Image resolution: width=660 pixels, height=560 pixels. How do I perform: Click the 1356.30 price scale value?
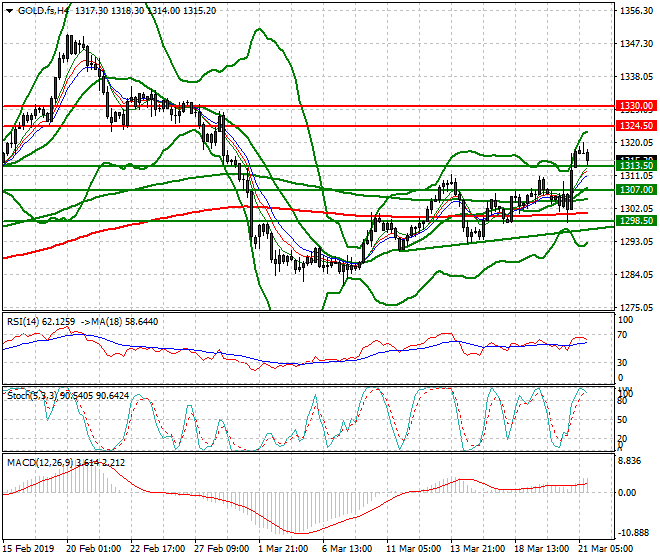point(636,11)
